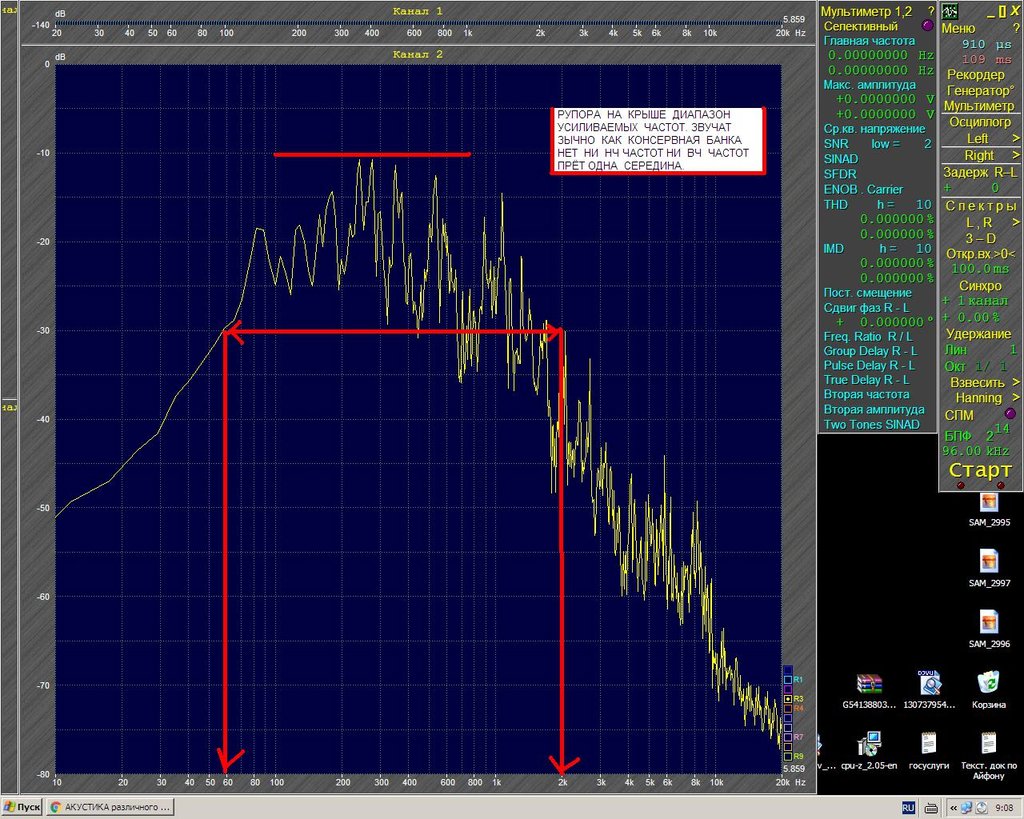Screen dimensions: 1024x819
Task: Toggle the СПМ purple indicator
Action: 1010,414
